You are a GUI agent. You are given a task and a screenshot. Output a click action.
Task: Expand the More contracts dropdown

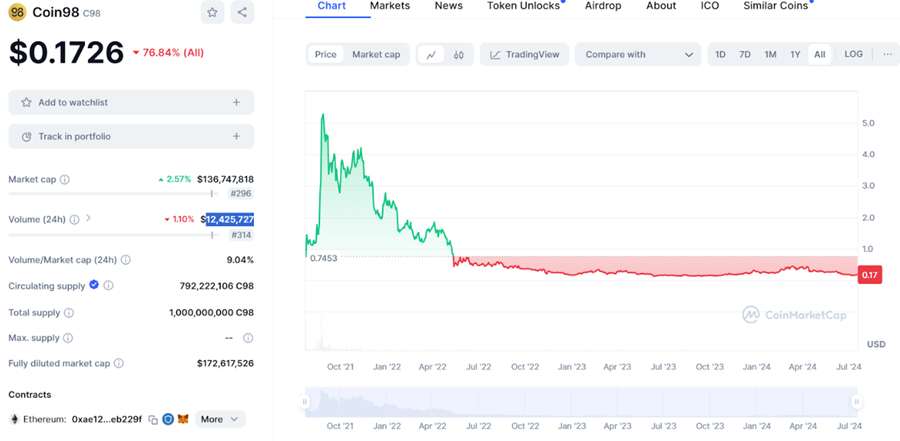pyautogui.click(x=220, y=419)
